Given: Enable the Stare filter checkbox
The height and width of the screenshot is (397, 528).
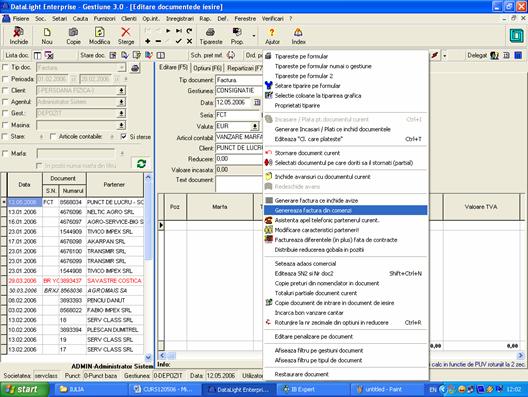Looking at the screenshot, I should [x=5, y=137].
